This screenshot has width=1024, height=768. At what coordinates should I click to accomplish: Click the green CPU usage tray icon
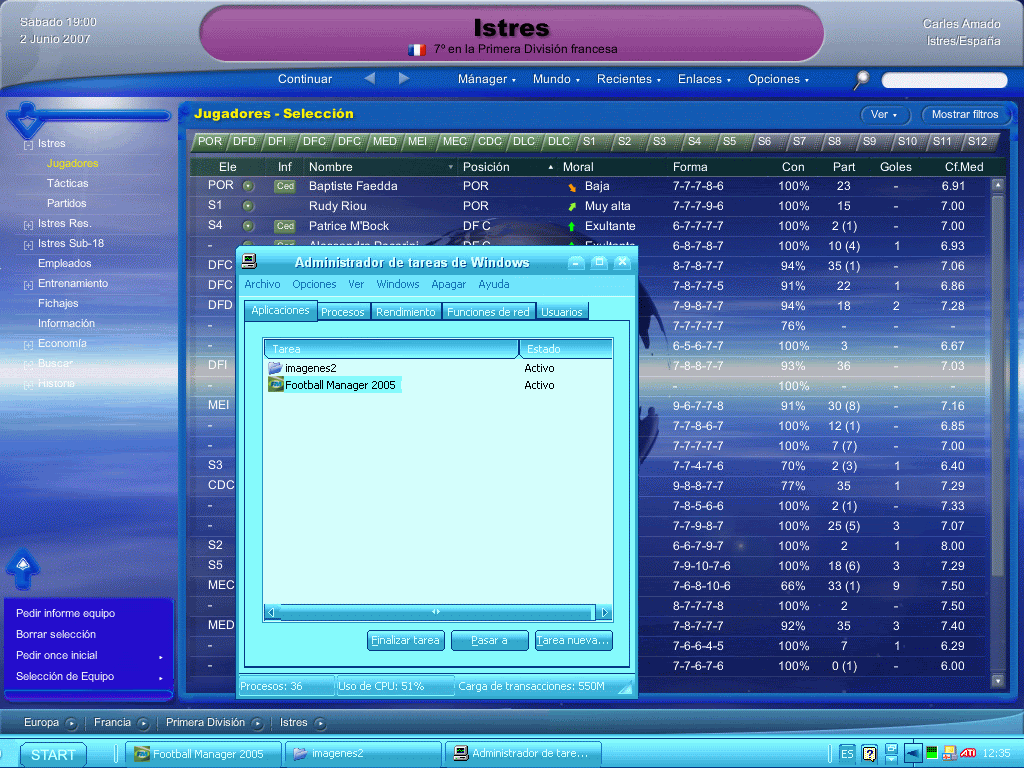click(x=932, y=754)
